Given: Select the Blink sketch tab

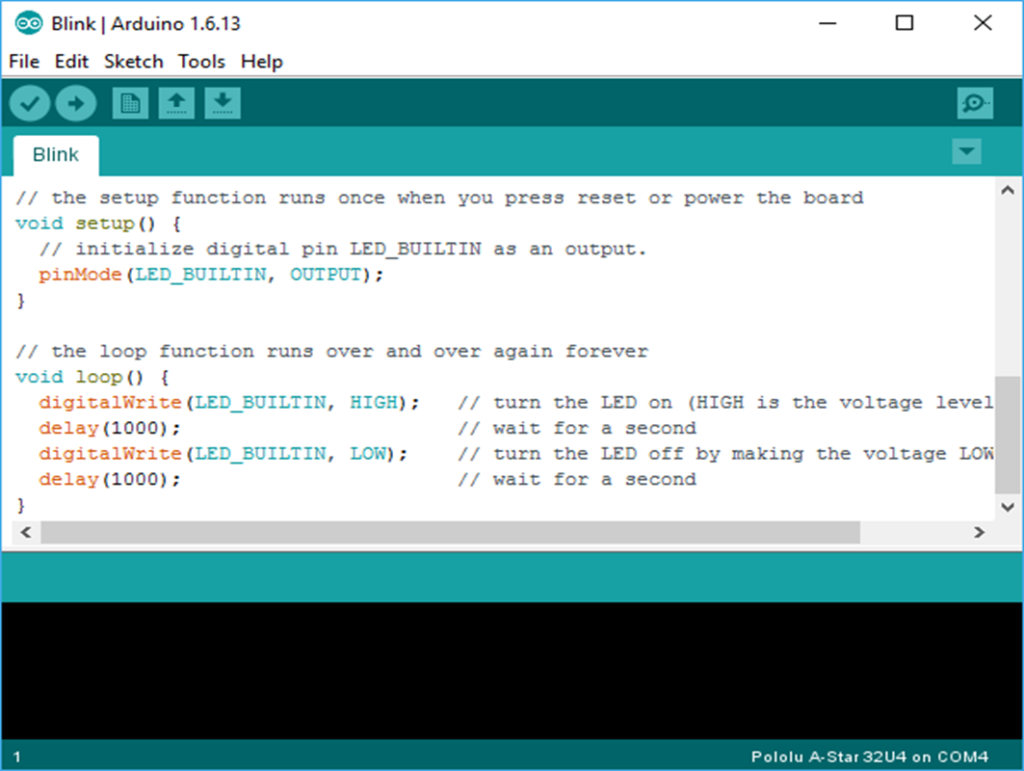Looking at the screenshot, I should 56,155.
